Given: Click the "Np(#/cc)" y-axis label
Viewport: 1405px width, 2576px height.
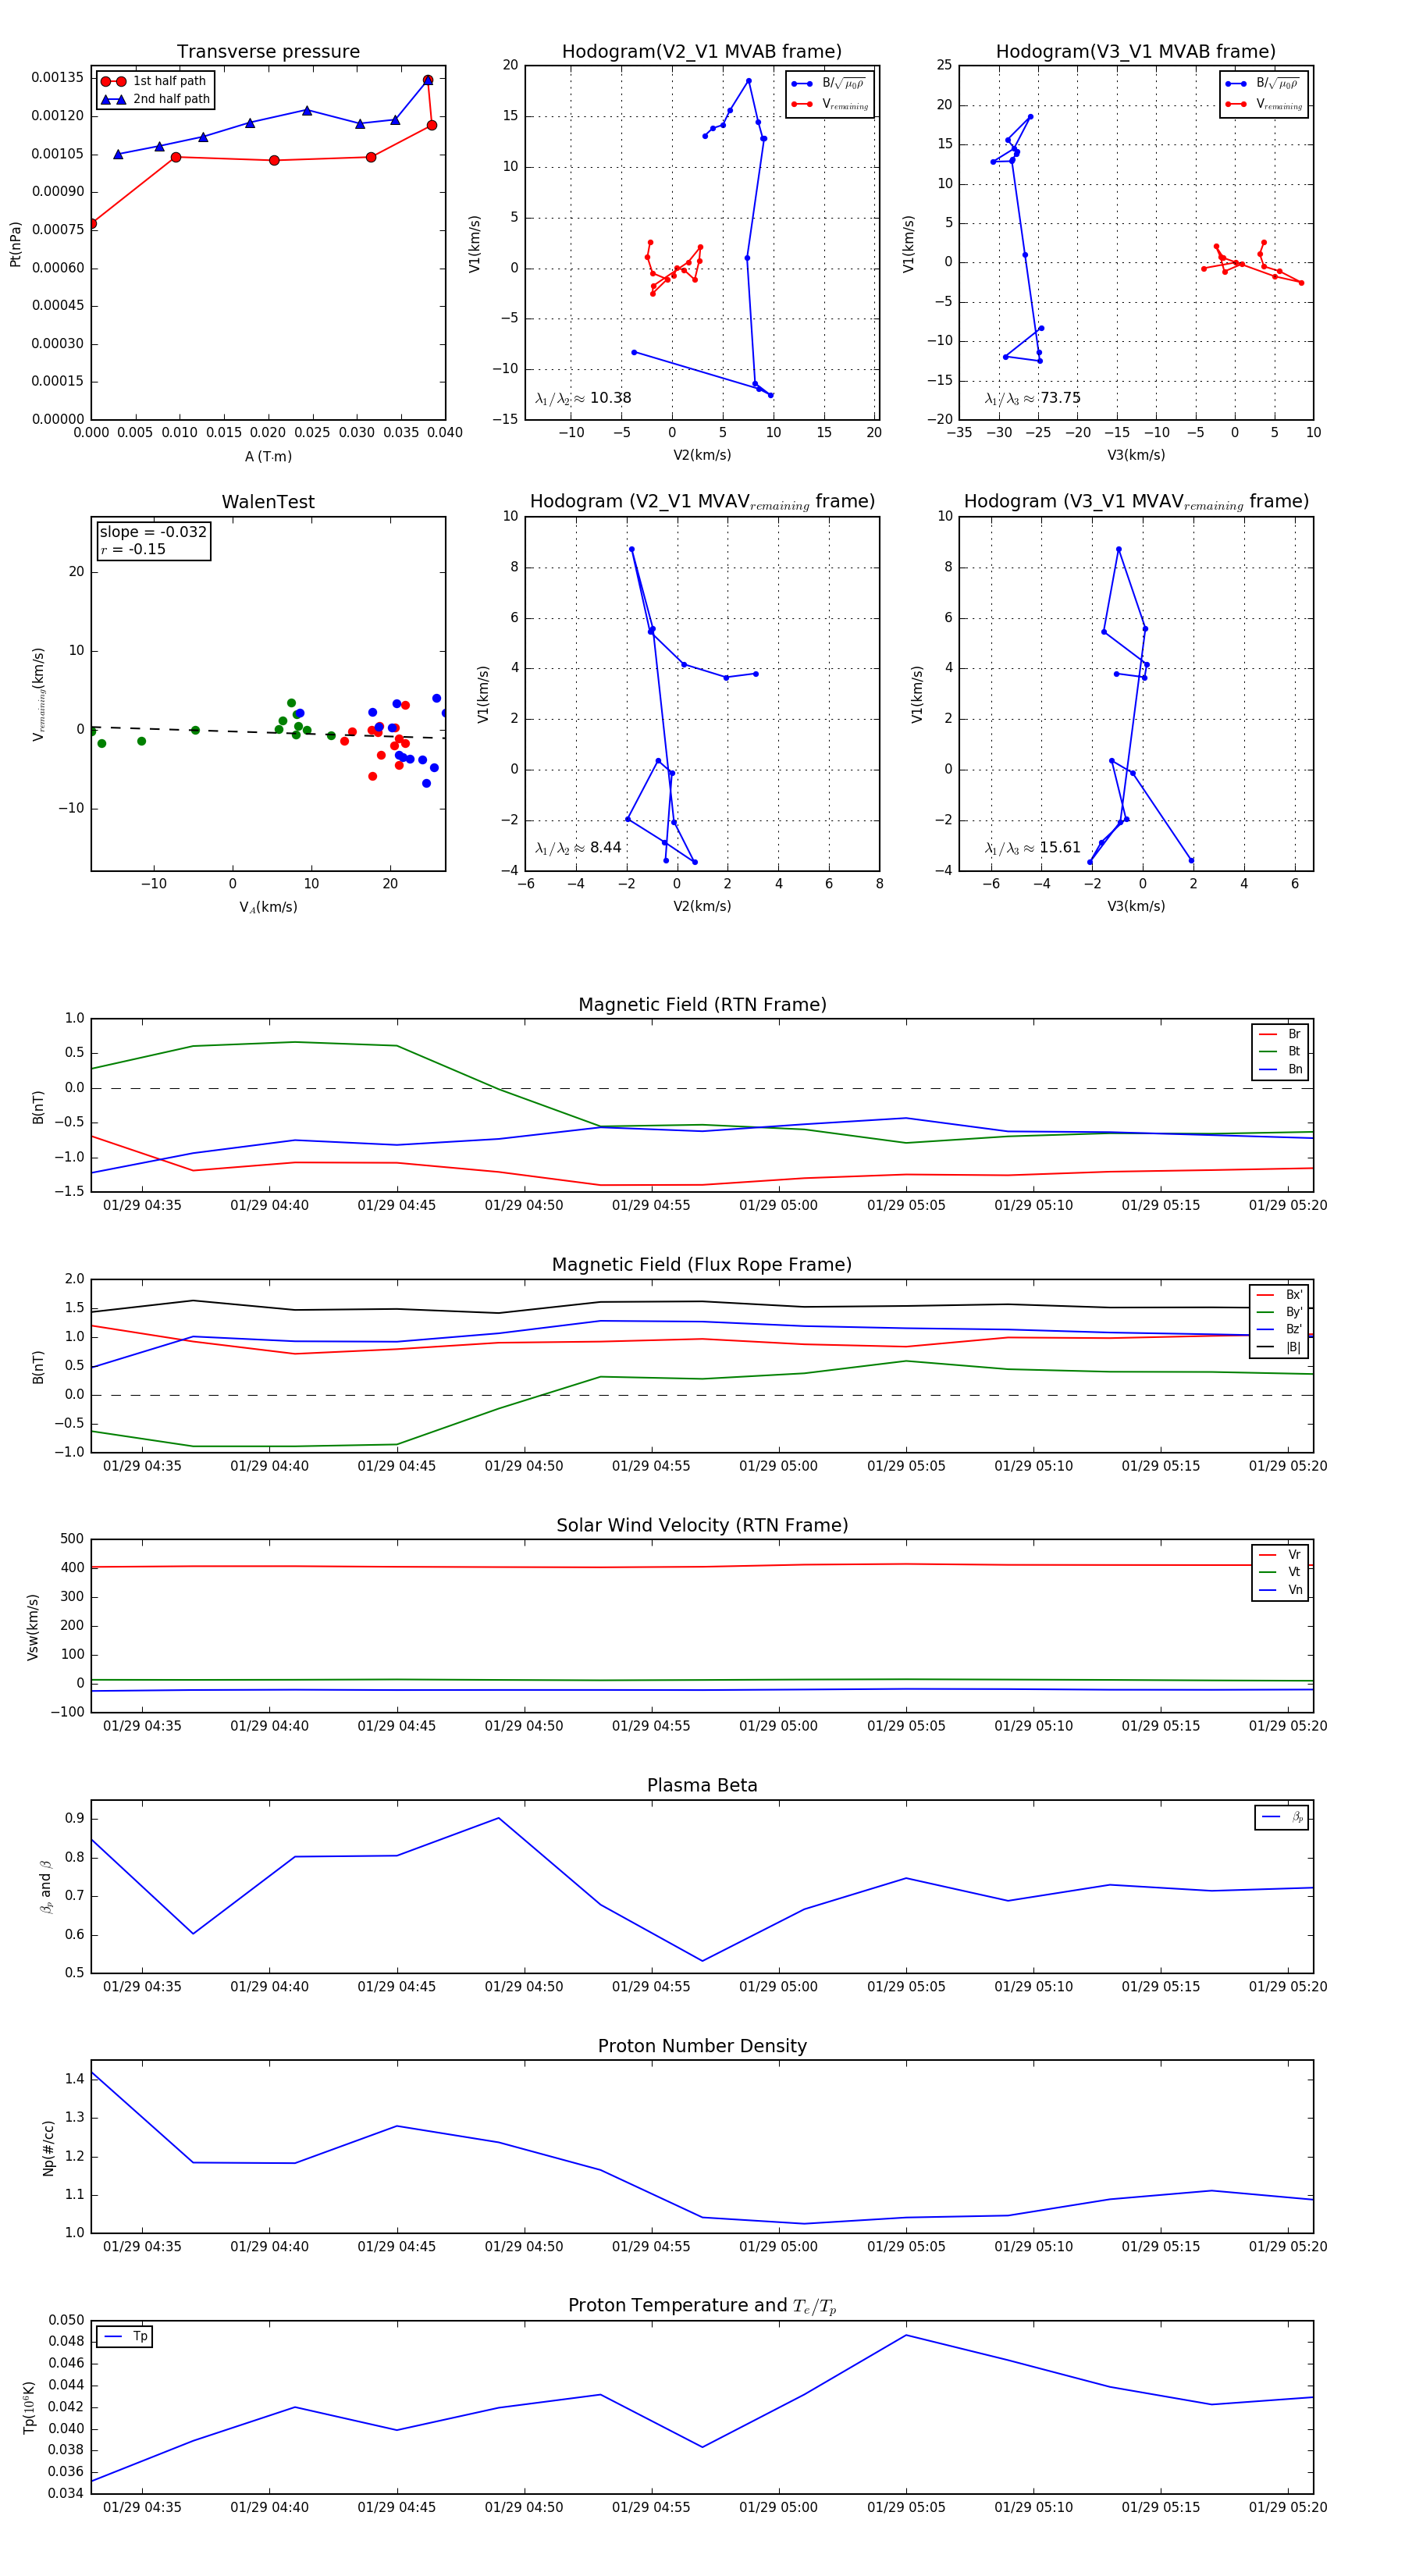Looking at the screenshot, I should [48, 2148].
